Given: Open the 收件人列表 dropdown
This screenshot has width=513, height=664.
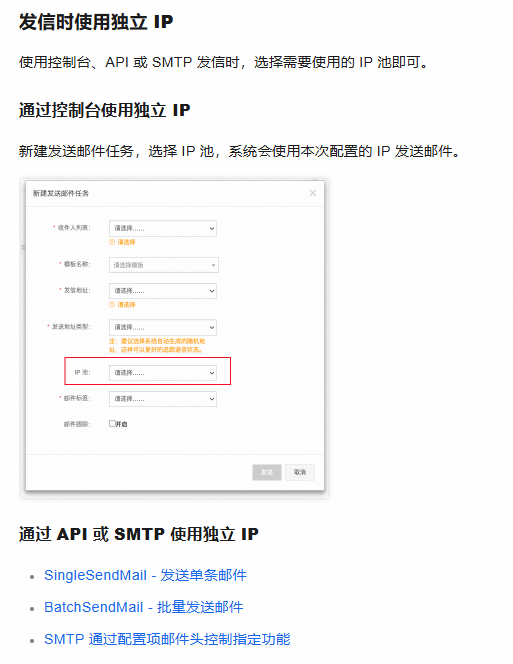Looking at the screenshot, I should [163, 228].
